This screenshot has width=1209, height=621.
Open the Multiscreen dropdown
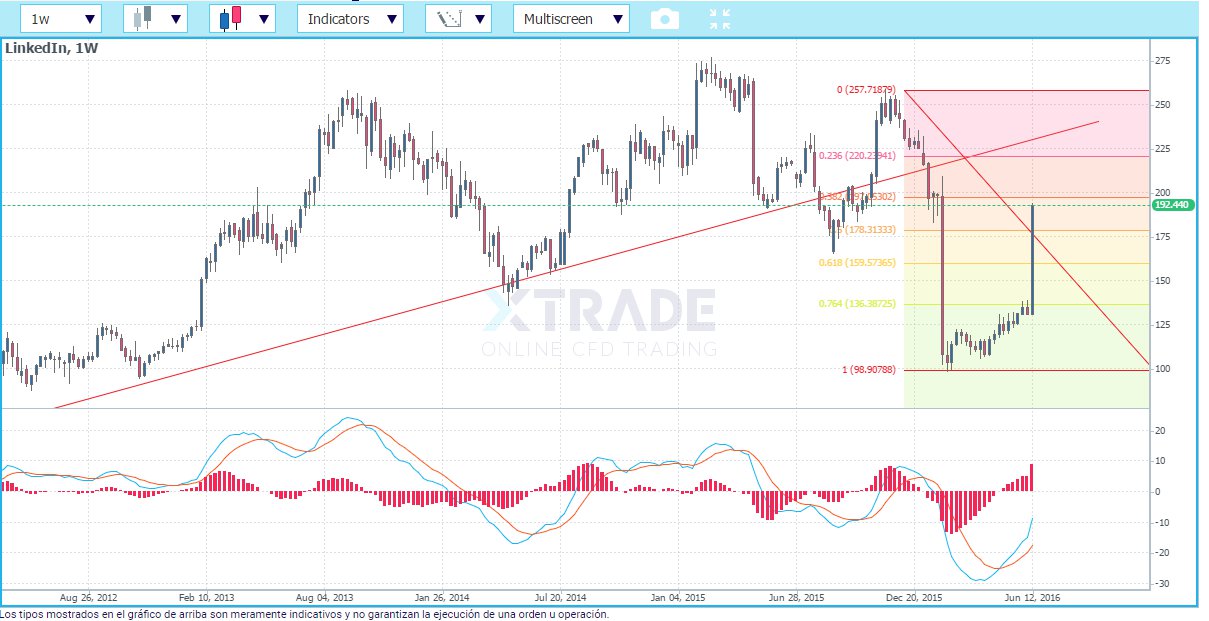(x=571, y=18)
